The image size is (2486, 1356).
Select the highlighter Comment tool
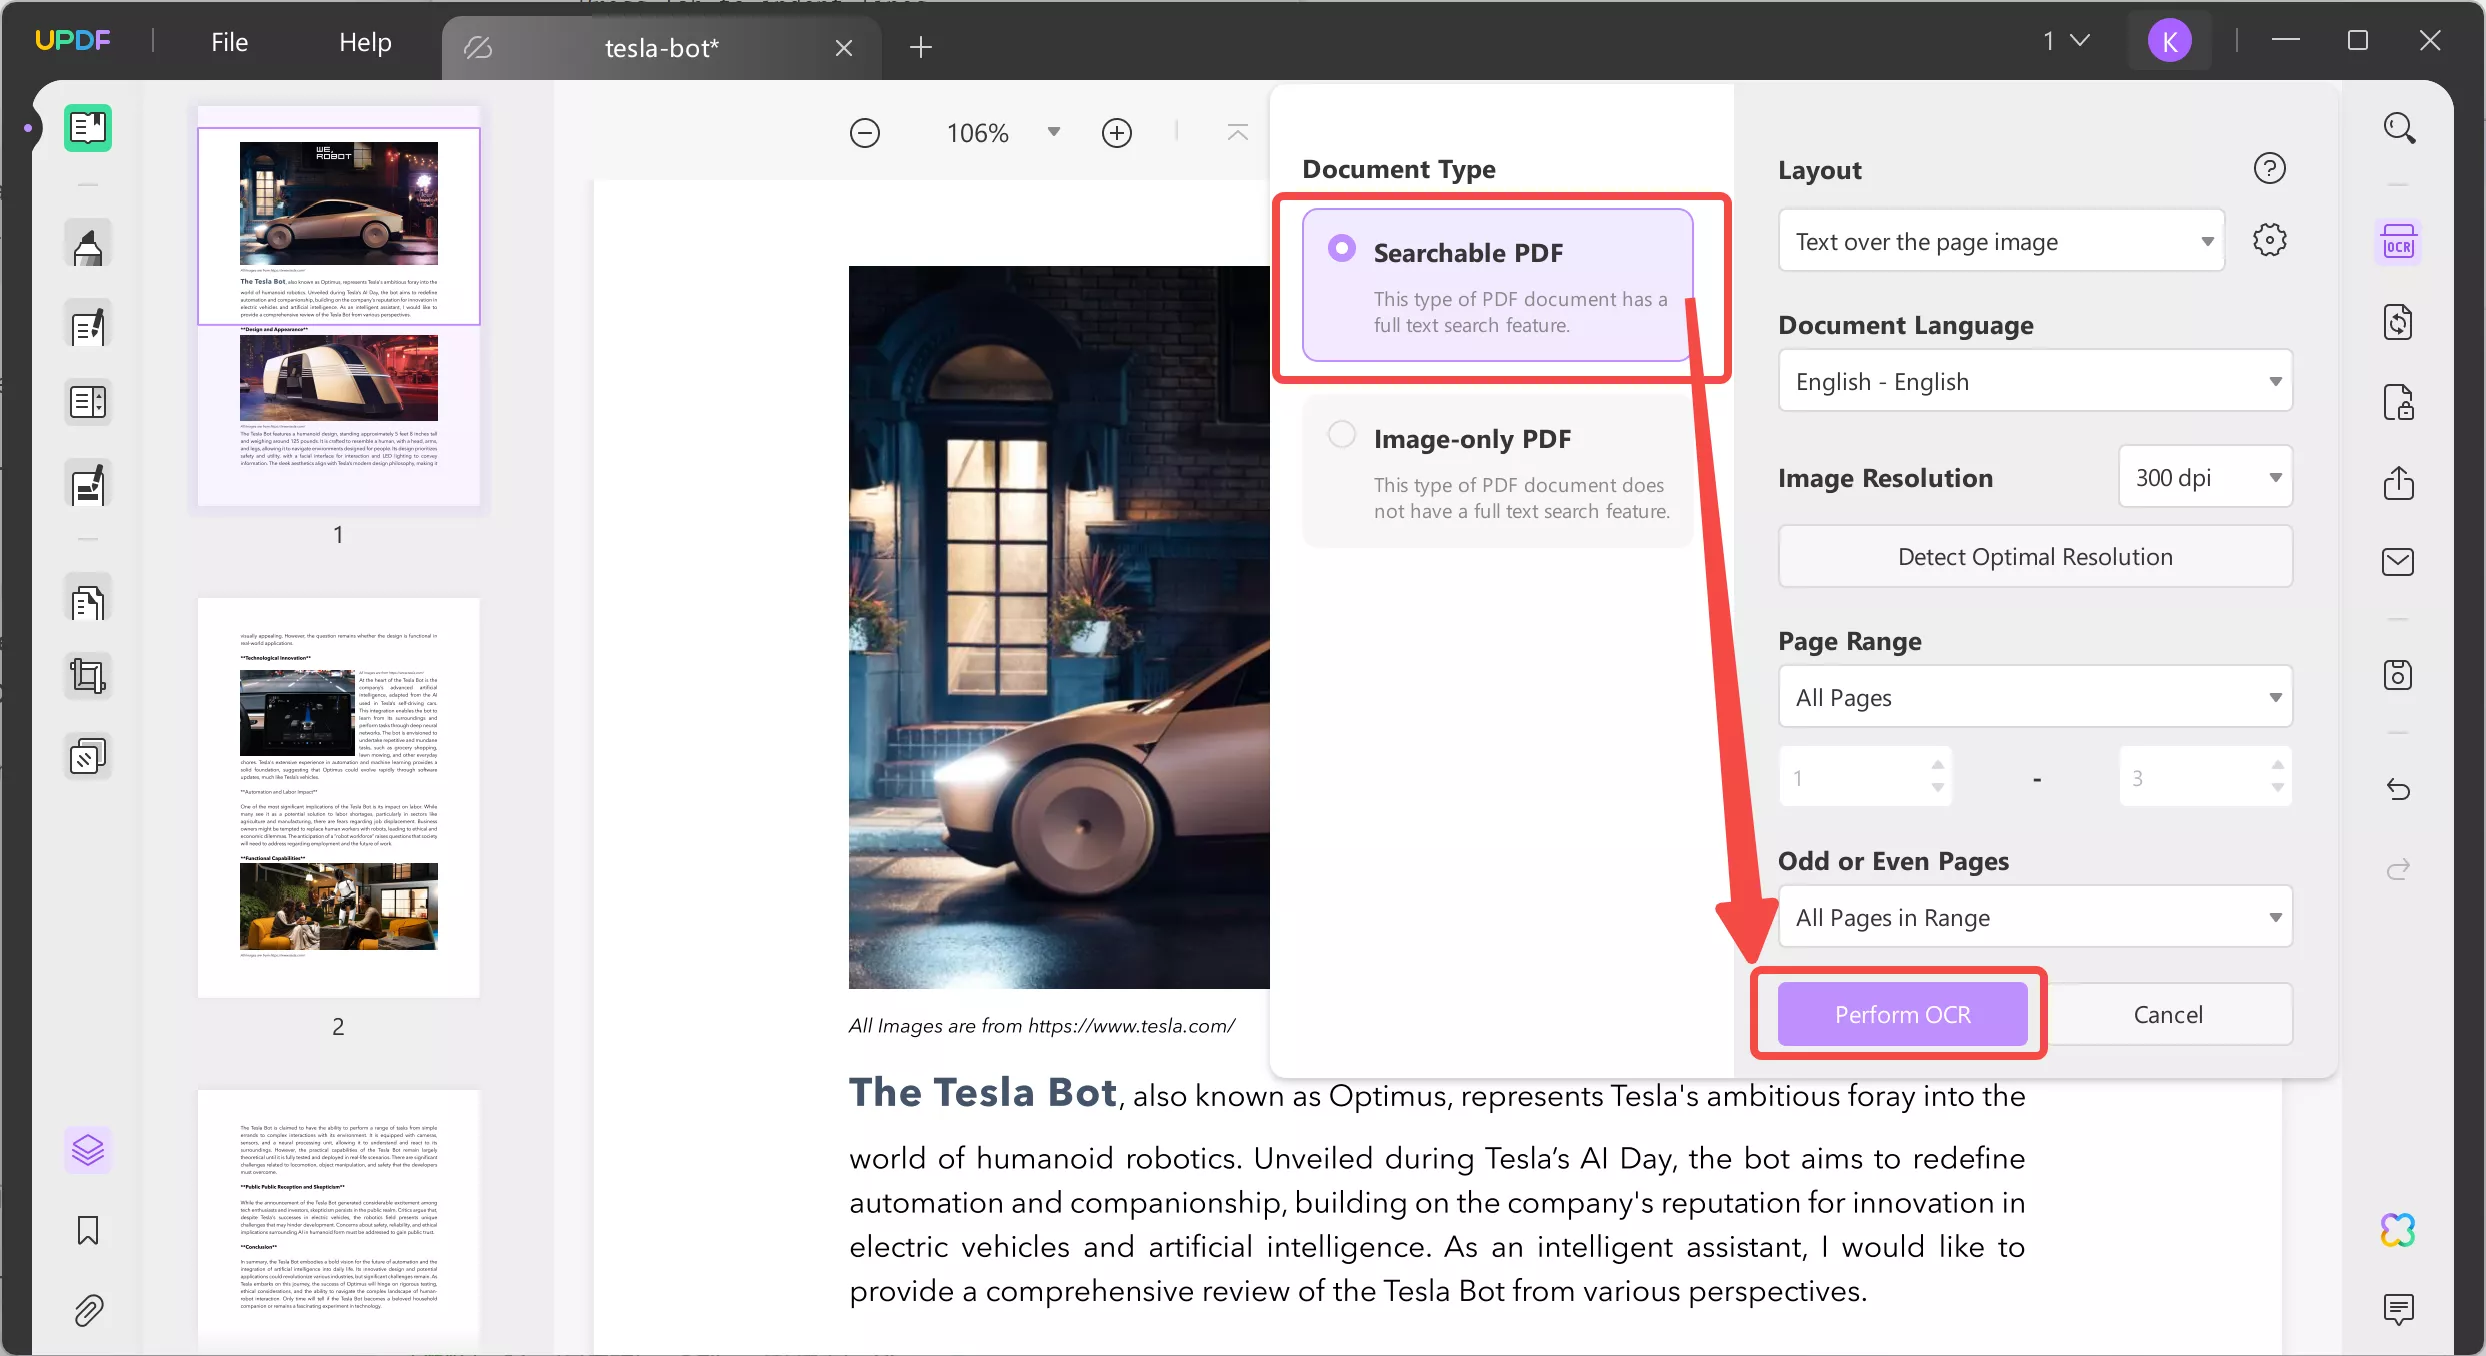click(88, 245)
